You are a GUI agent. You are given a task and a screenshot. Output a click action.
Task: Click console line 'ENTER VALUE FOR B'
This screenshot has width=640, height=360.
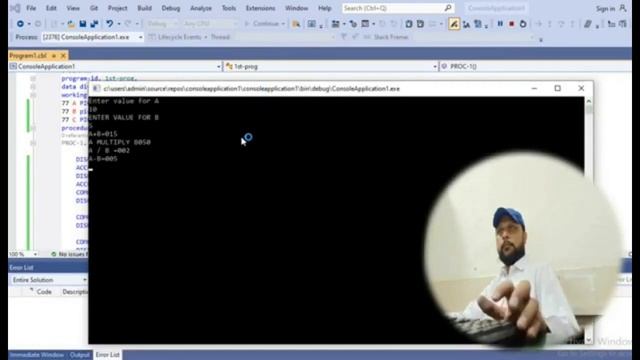tap(124, 118)
